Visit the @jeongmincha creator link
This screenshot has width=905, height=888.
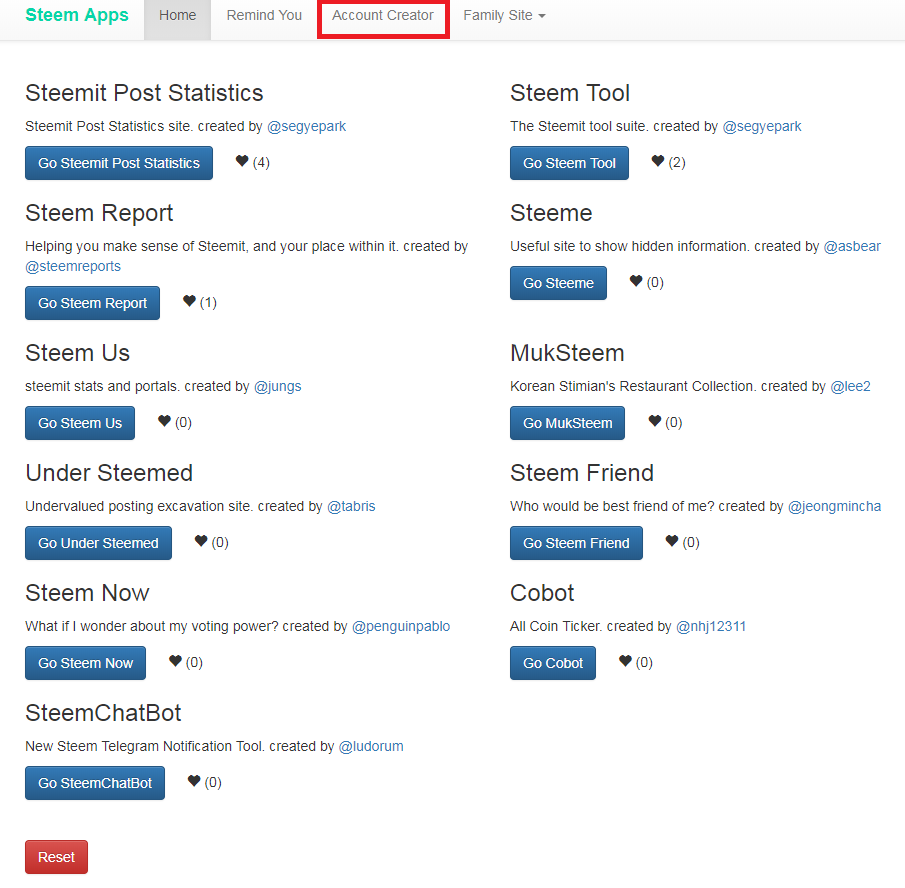point(834,506)
